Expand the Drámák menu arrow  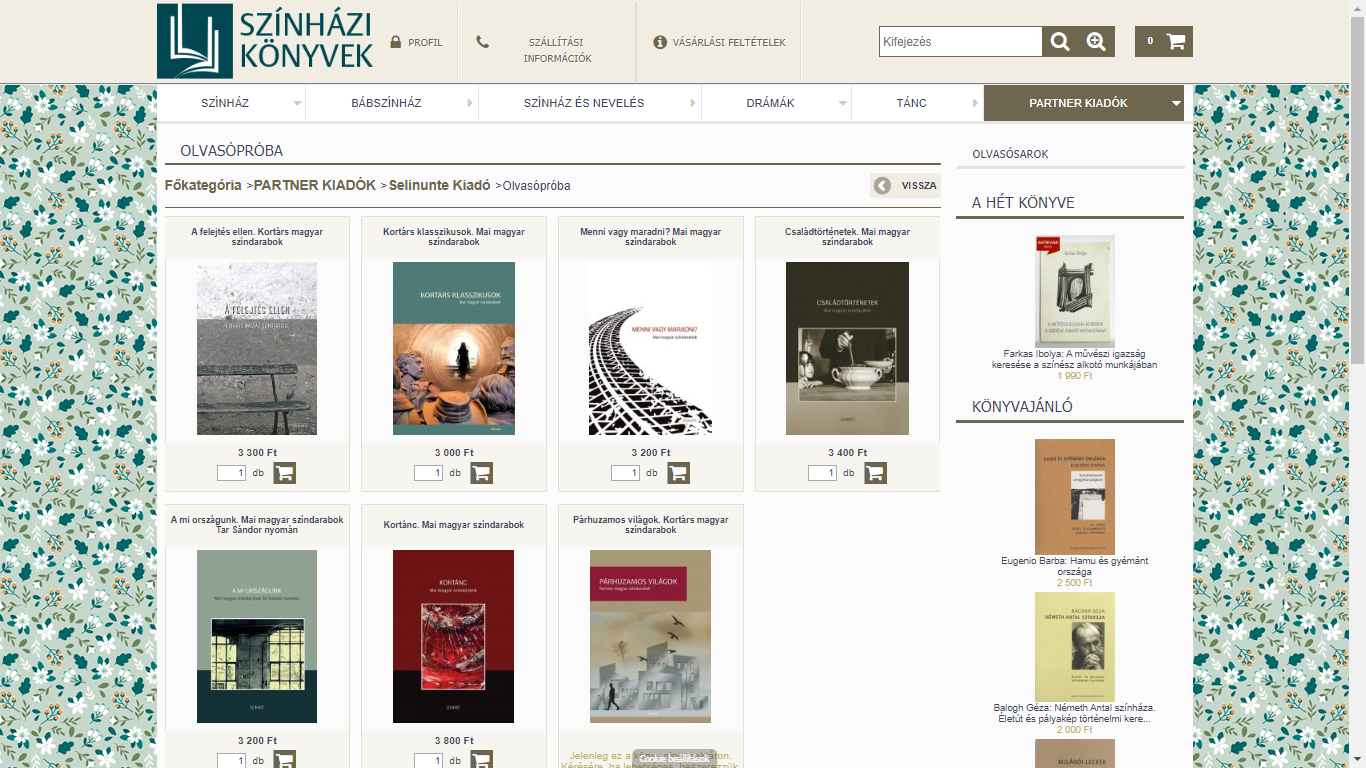pos(843,103)
